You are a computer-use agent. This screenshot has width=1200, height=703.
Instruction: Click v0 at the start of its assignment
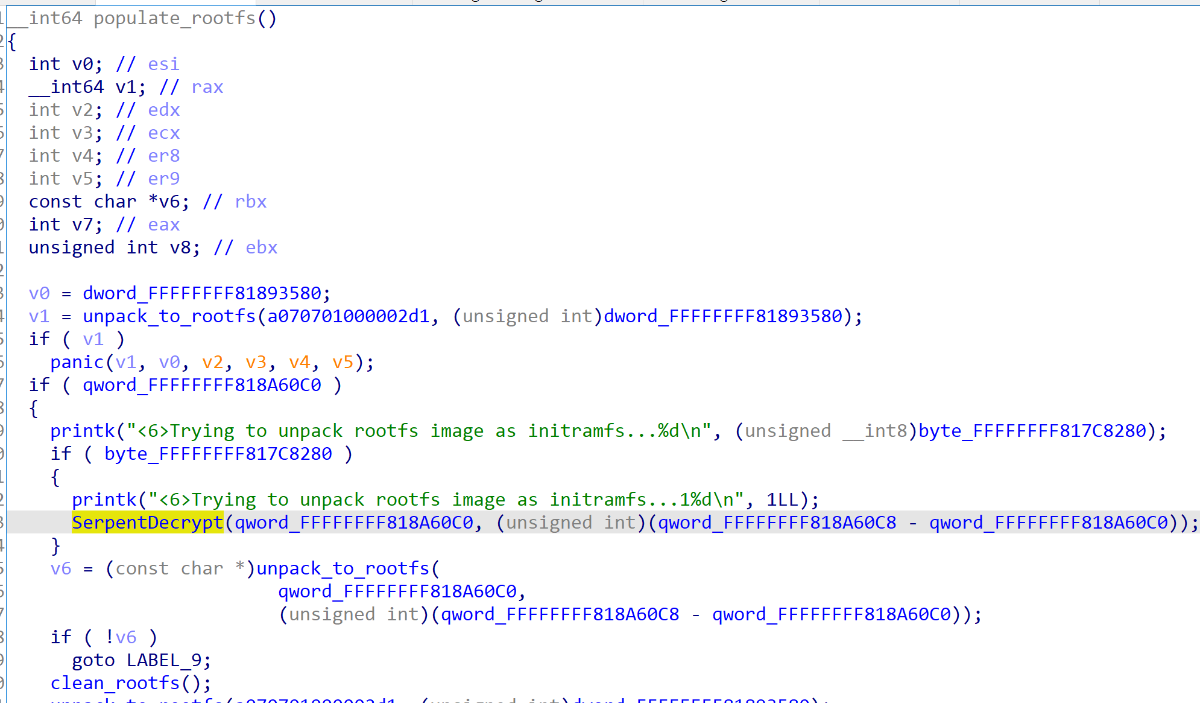[39, 293]
